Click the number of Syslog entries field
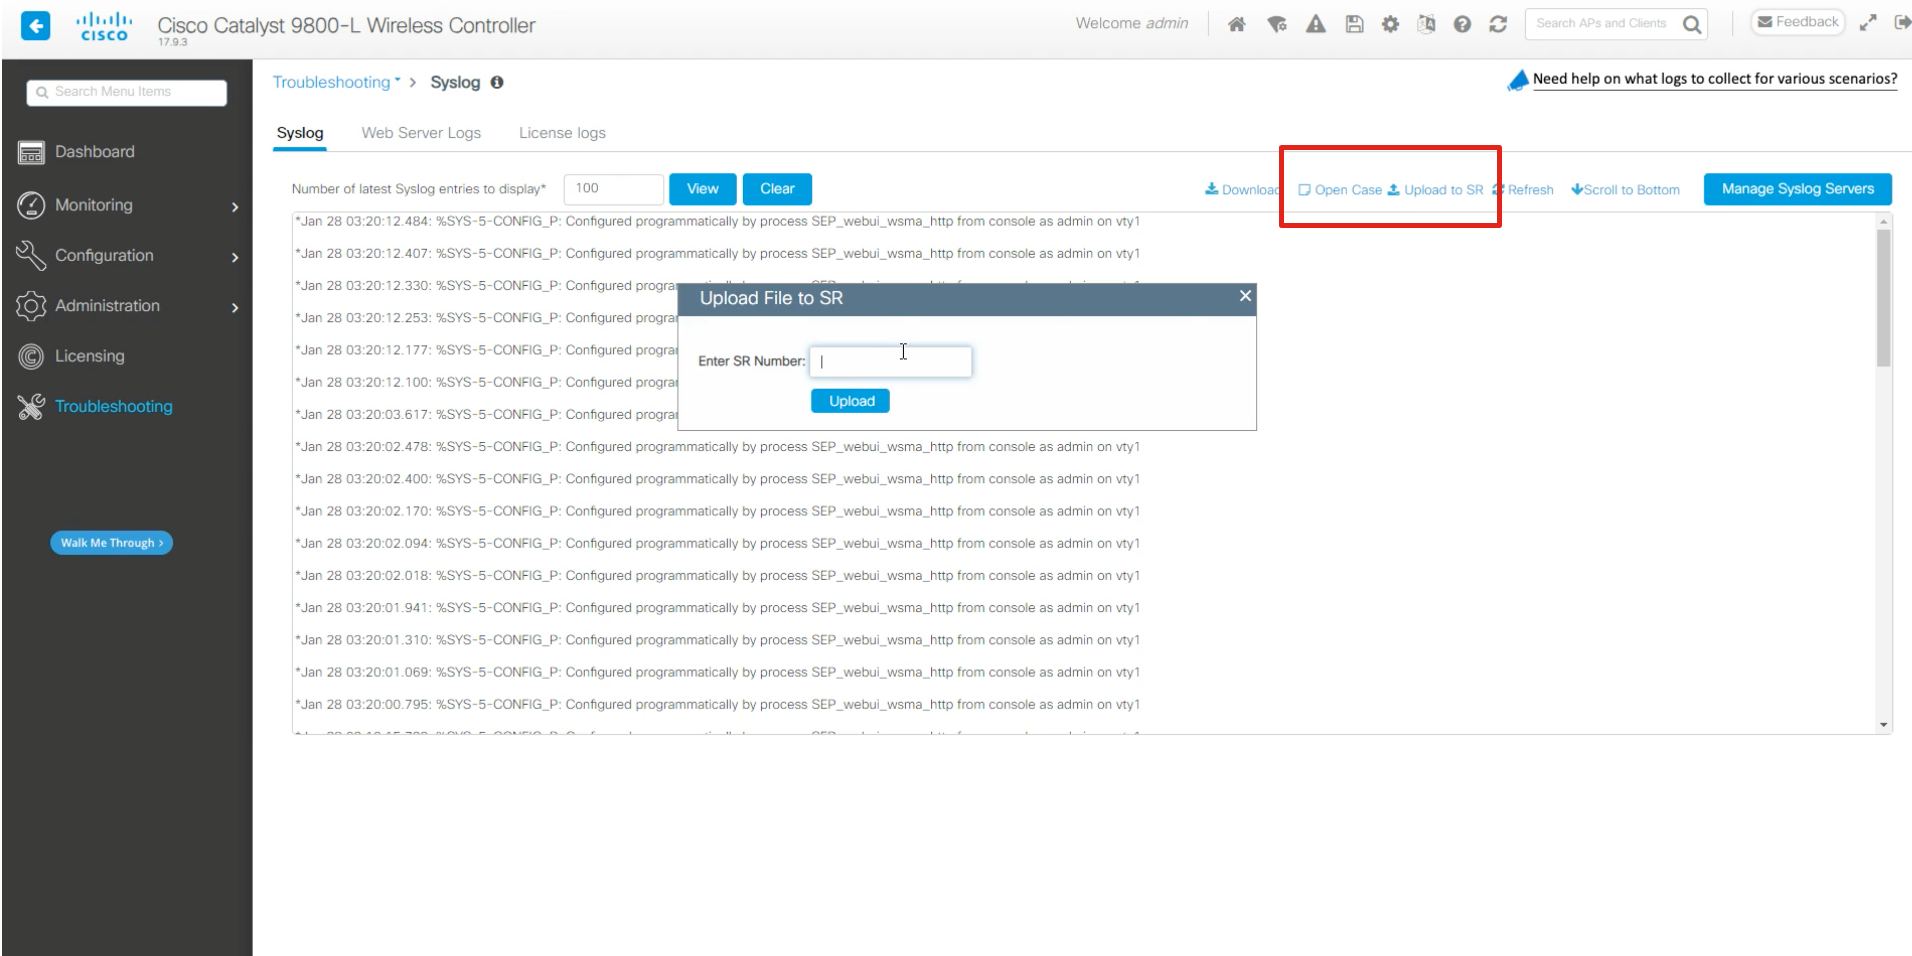1912x956 pixels. (x=614, y=189)
